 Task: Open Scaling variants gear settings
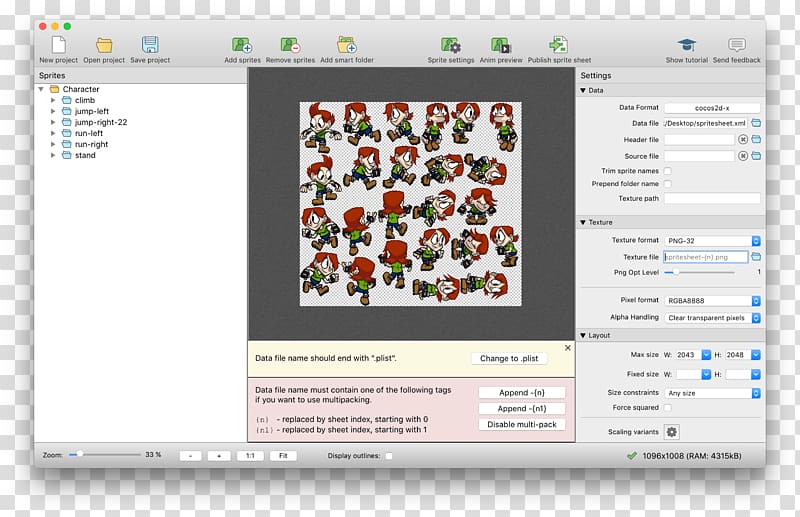coord(672,432)
